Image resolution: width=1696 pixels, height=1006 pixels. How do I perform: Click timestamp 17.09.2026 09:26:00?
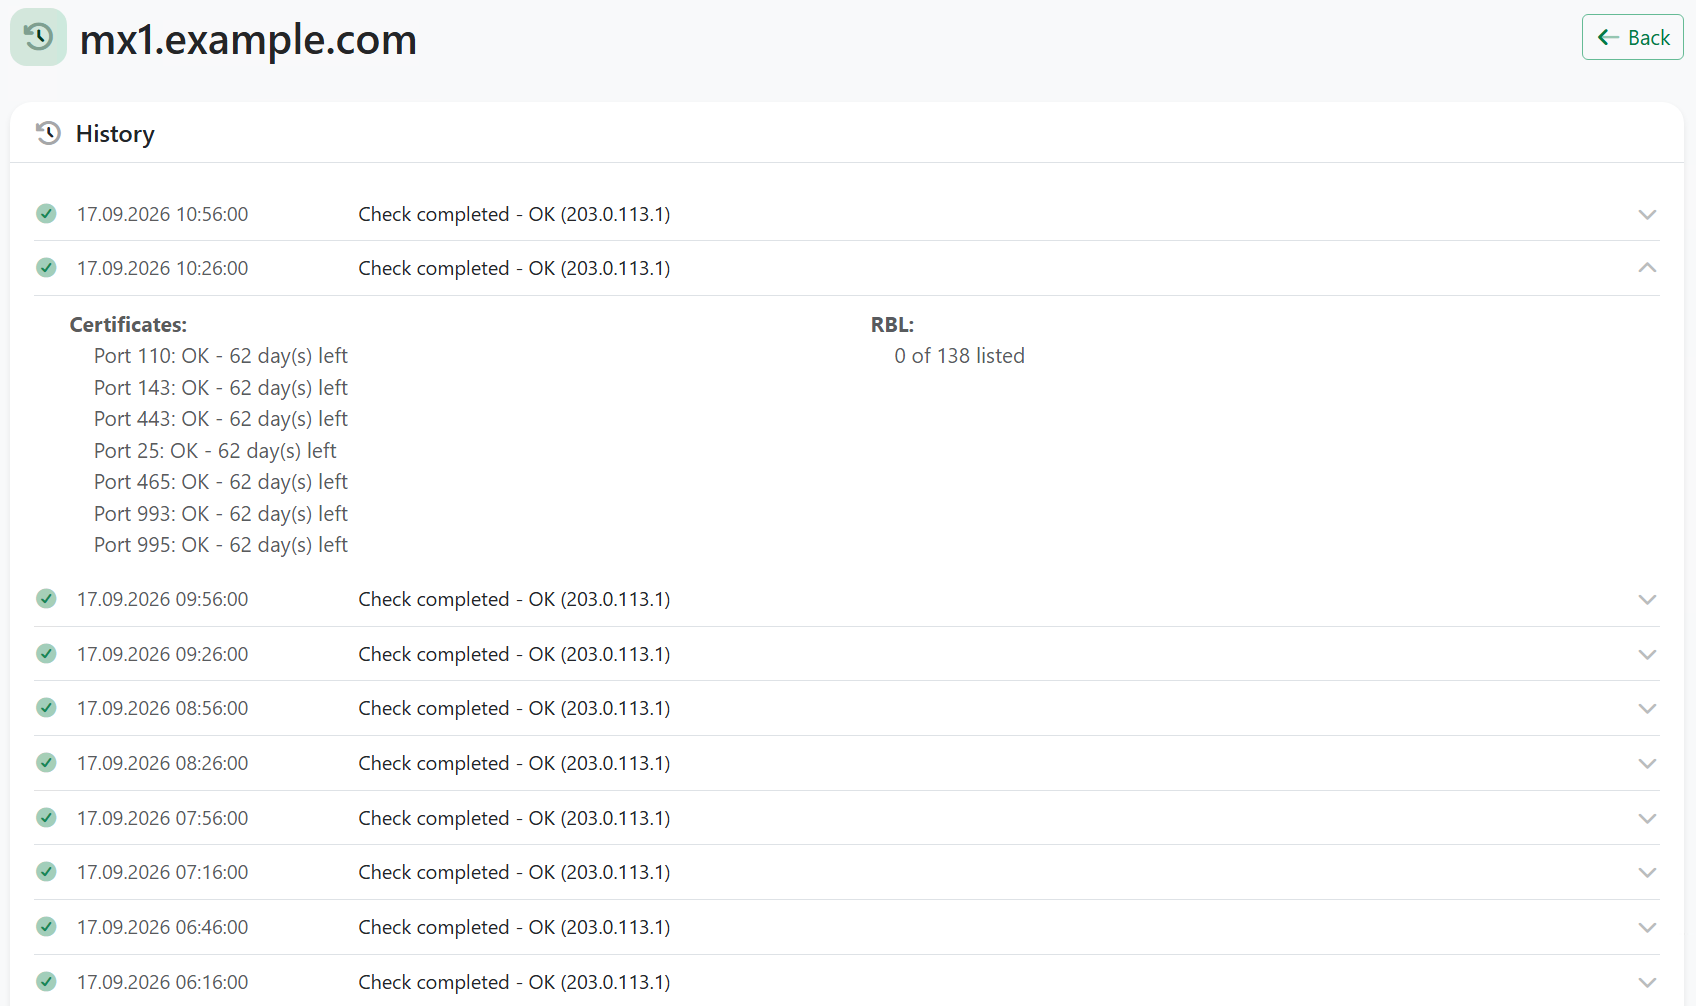pos(162,654)
